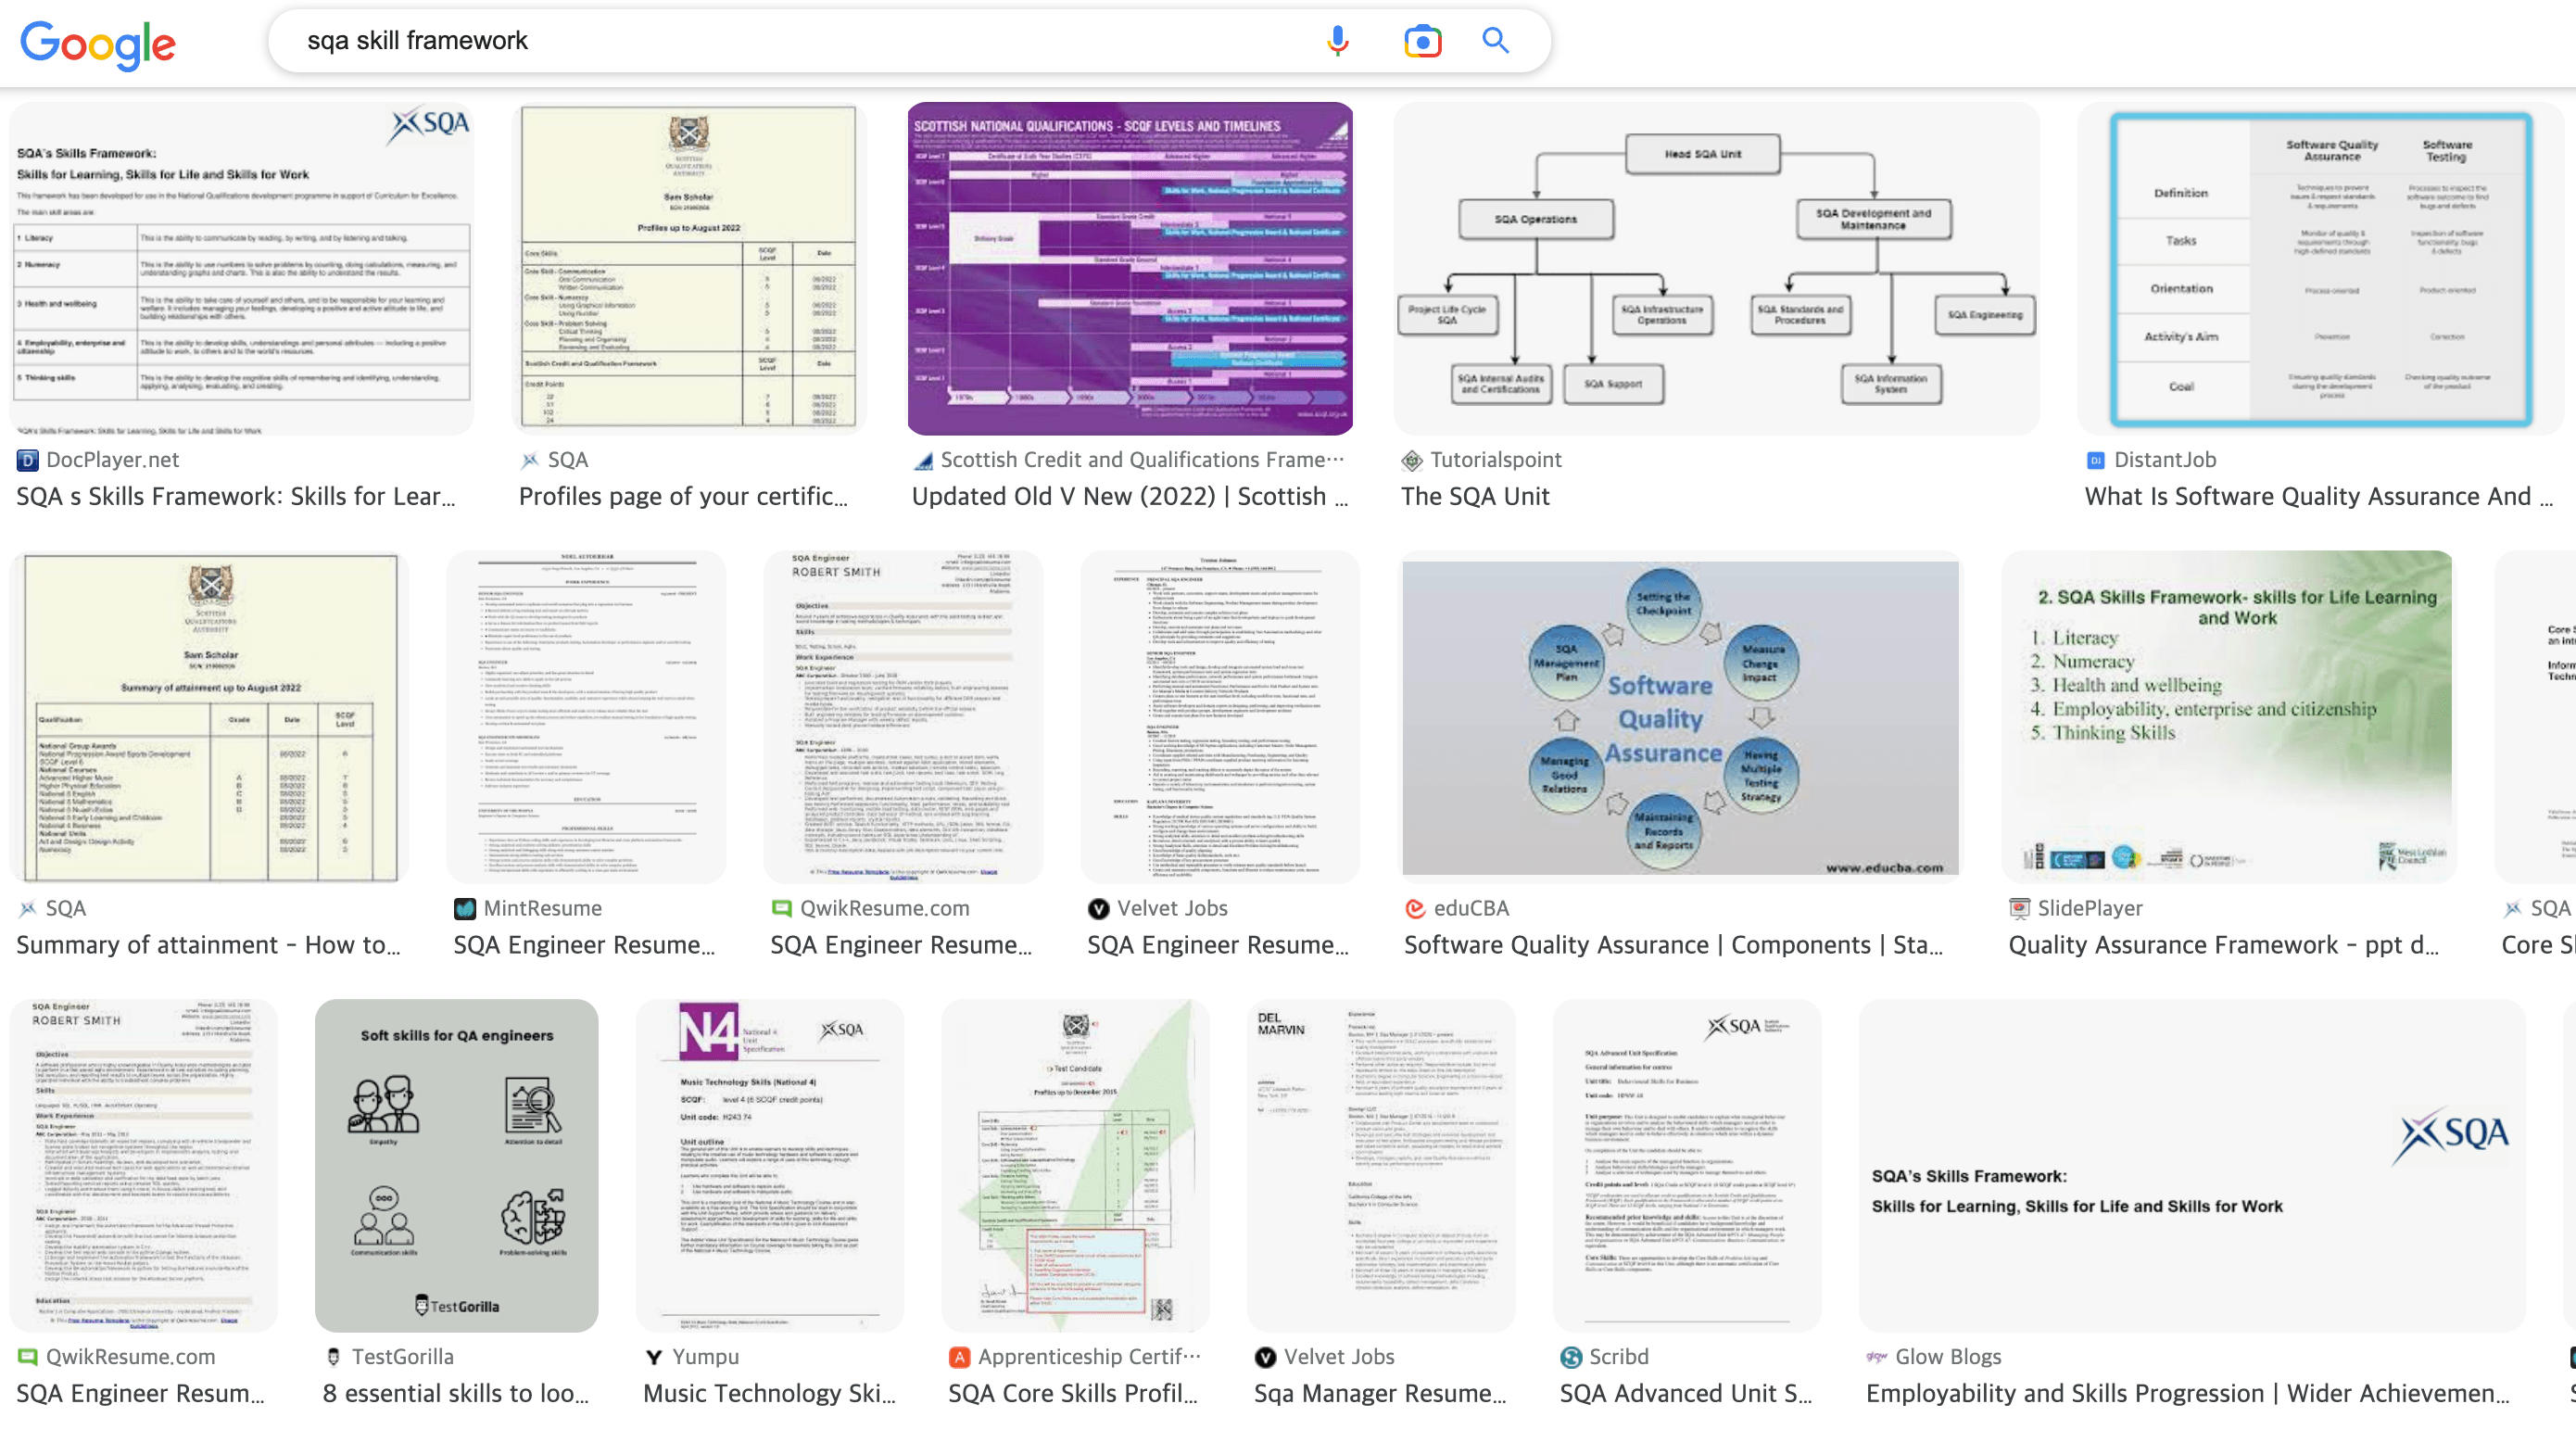Open 'Music Technology Ski...' Yumpu result link

(769, 1393)
